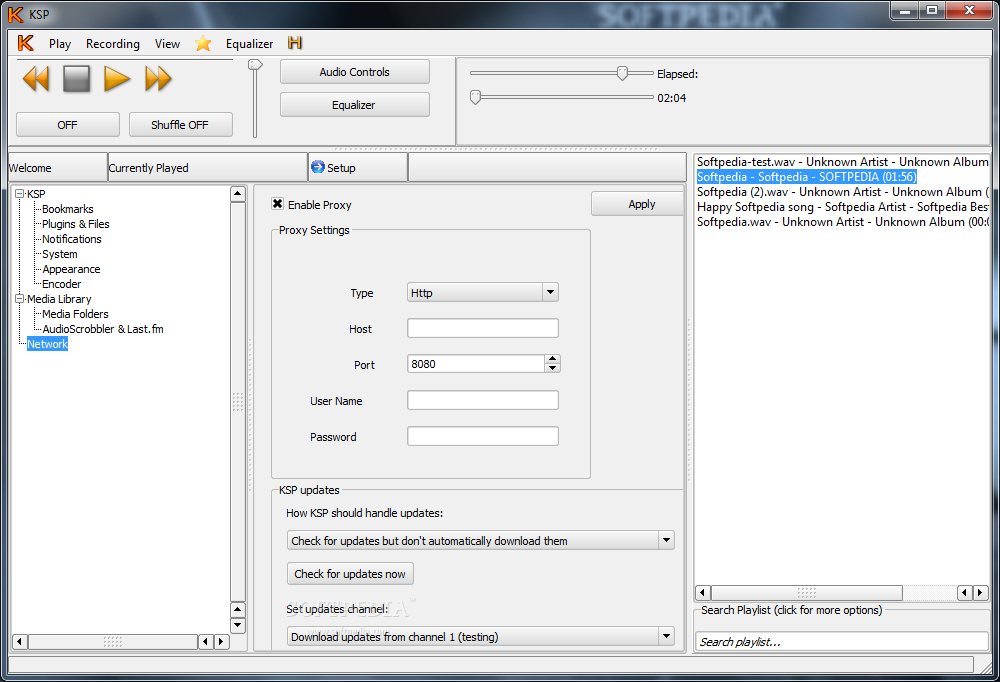Click the Equalizer button under Audio Controls
Image resolution: width=1000 pixels, height=682 pixels.
pos(355,105)
